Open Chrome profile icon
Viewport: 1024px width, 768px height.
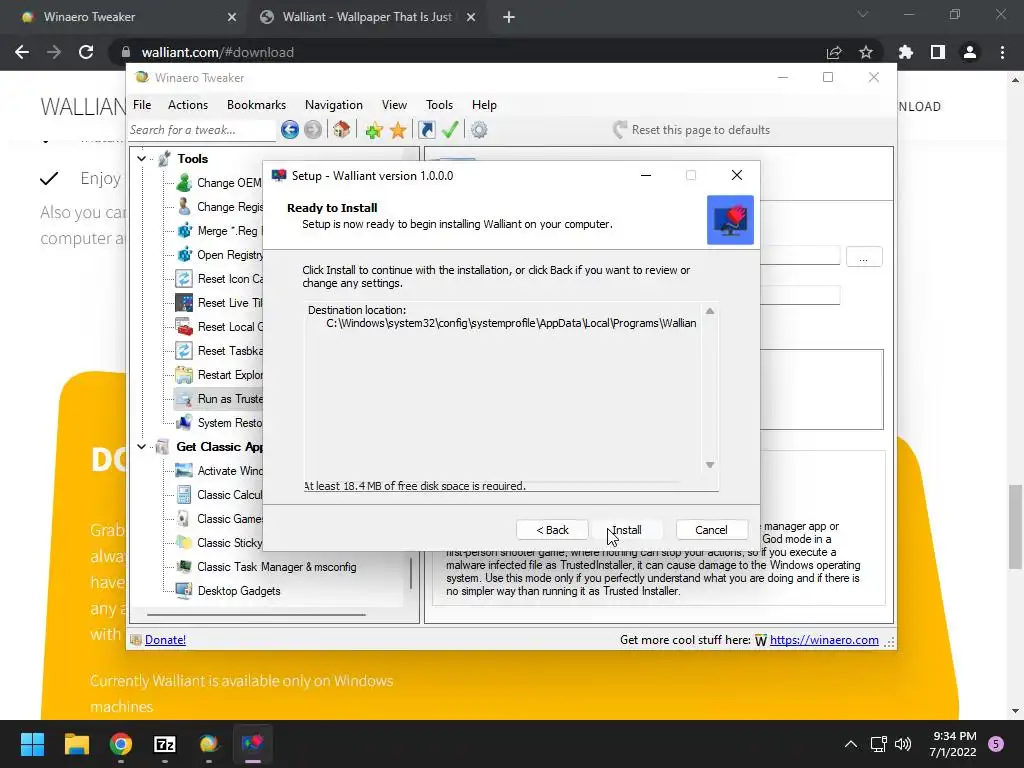click(x=970, y=52)
